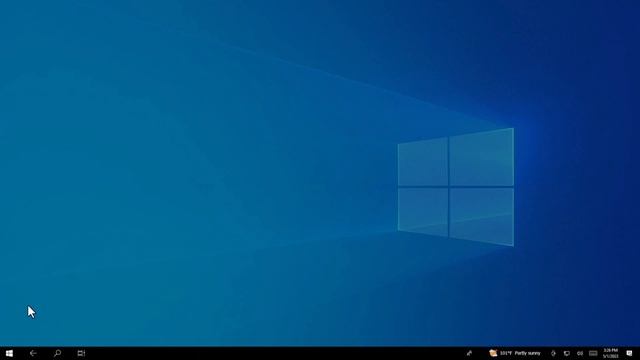Open the Windows Start menu

[x=9, y=353]
